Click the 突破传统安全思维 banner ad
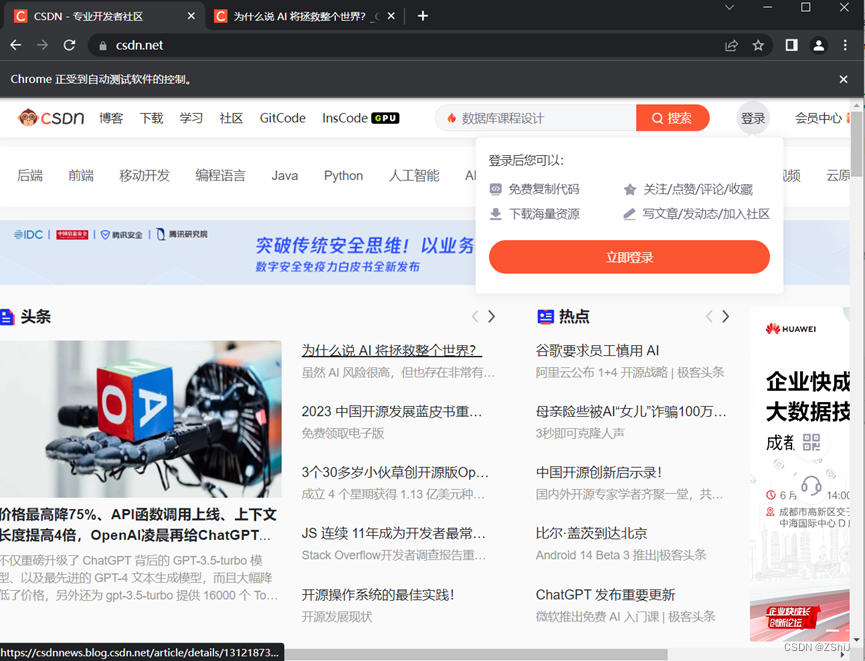865x661 pixels. (x=238, y=253)
